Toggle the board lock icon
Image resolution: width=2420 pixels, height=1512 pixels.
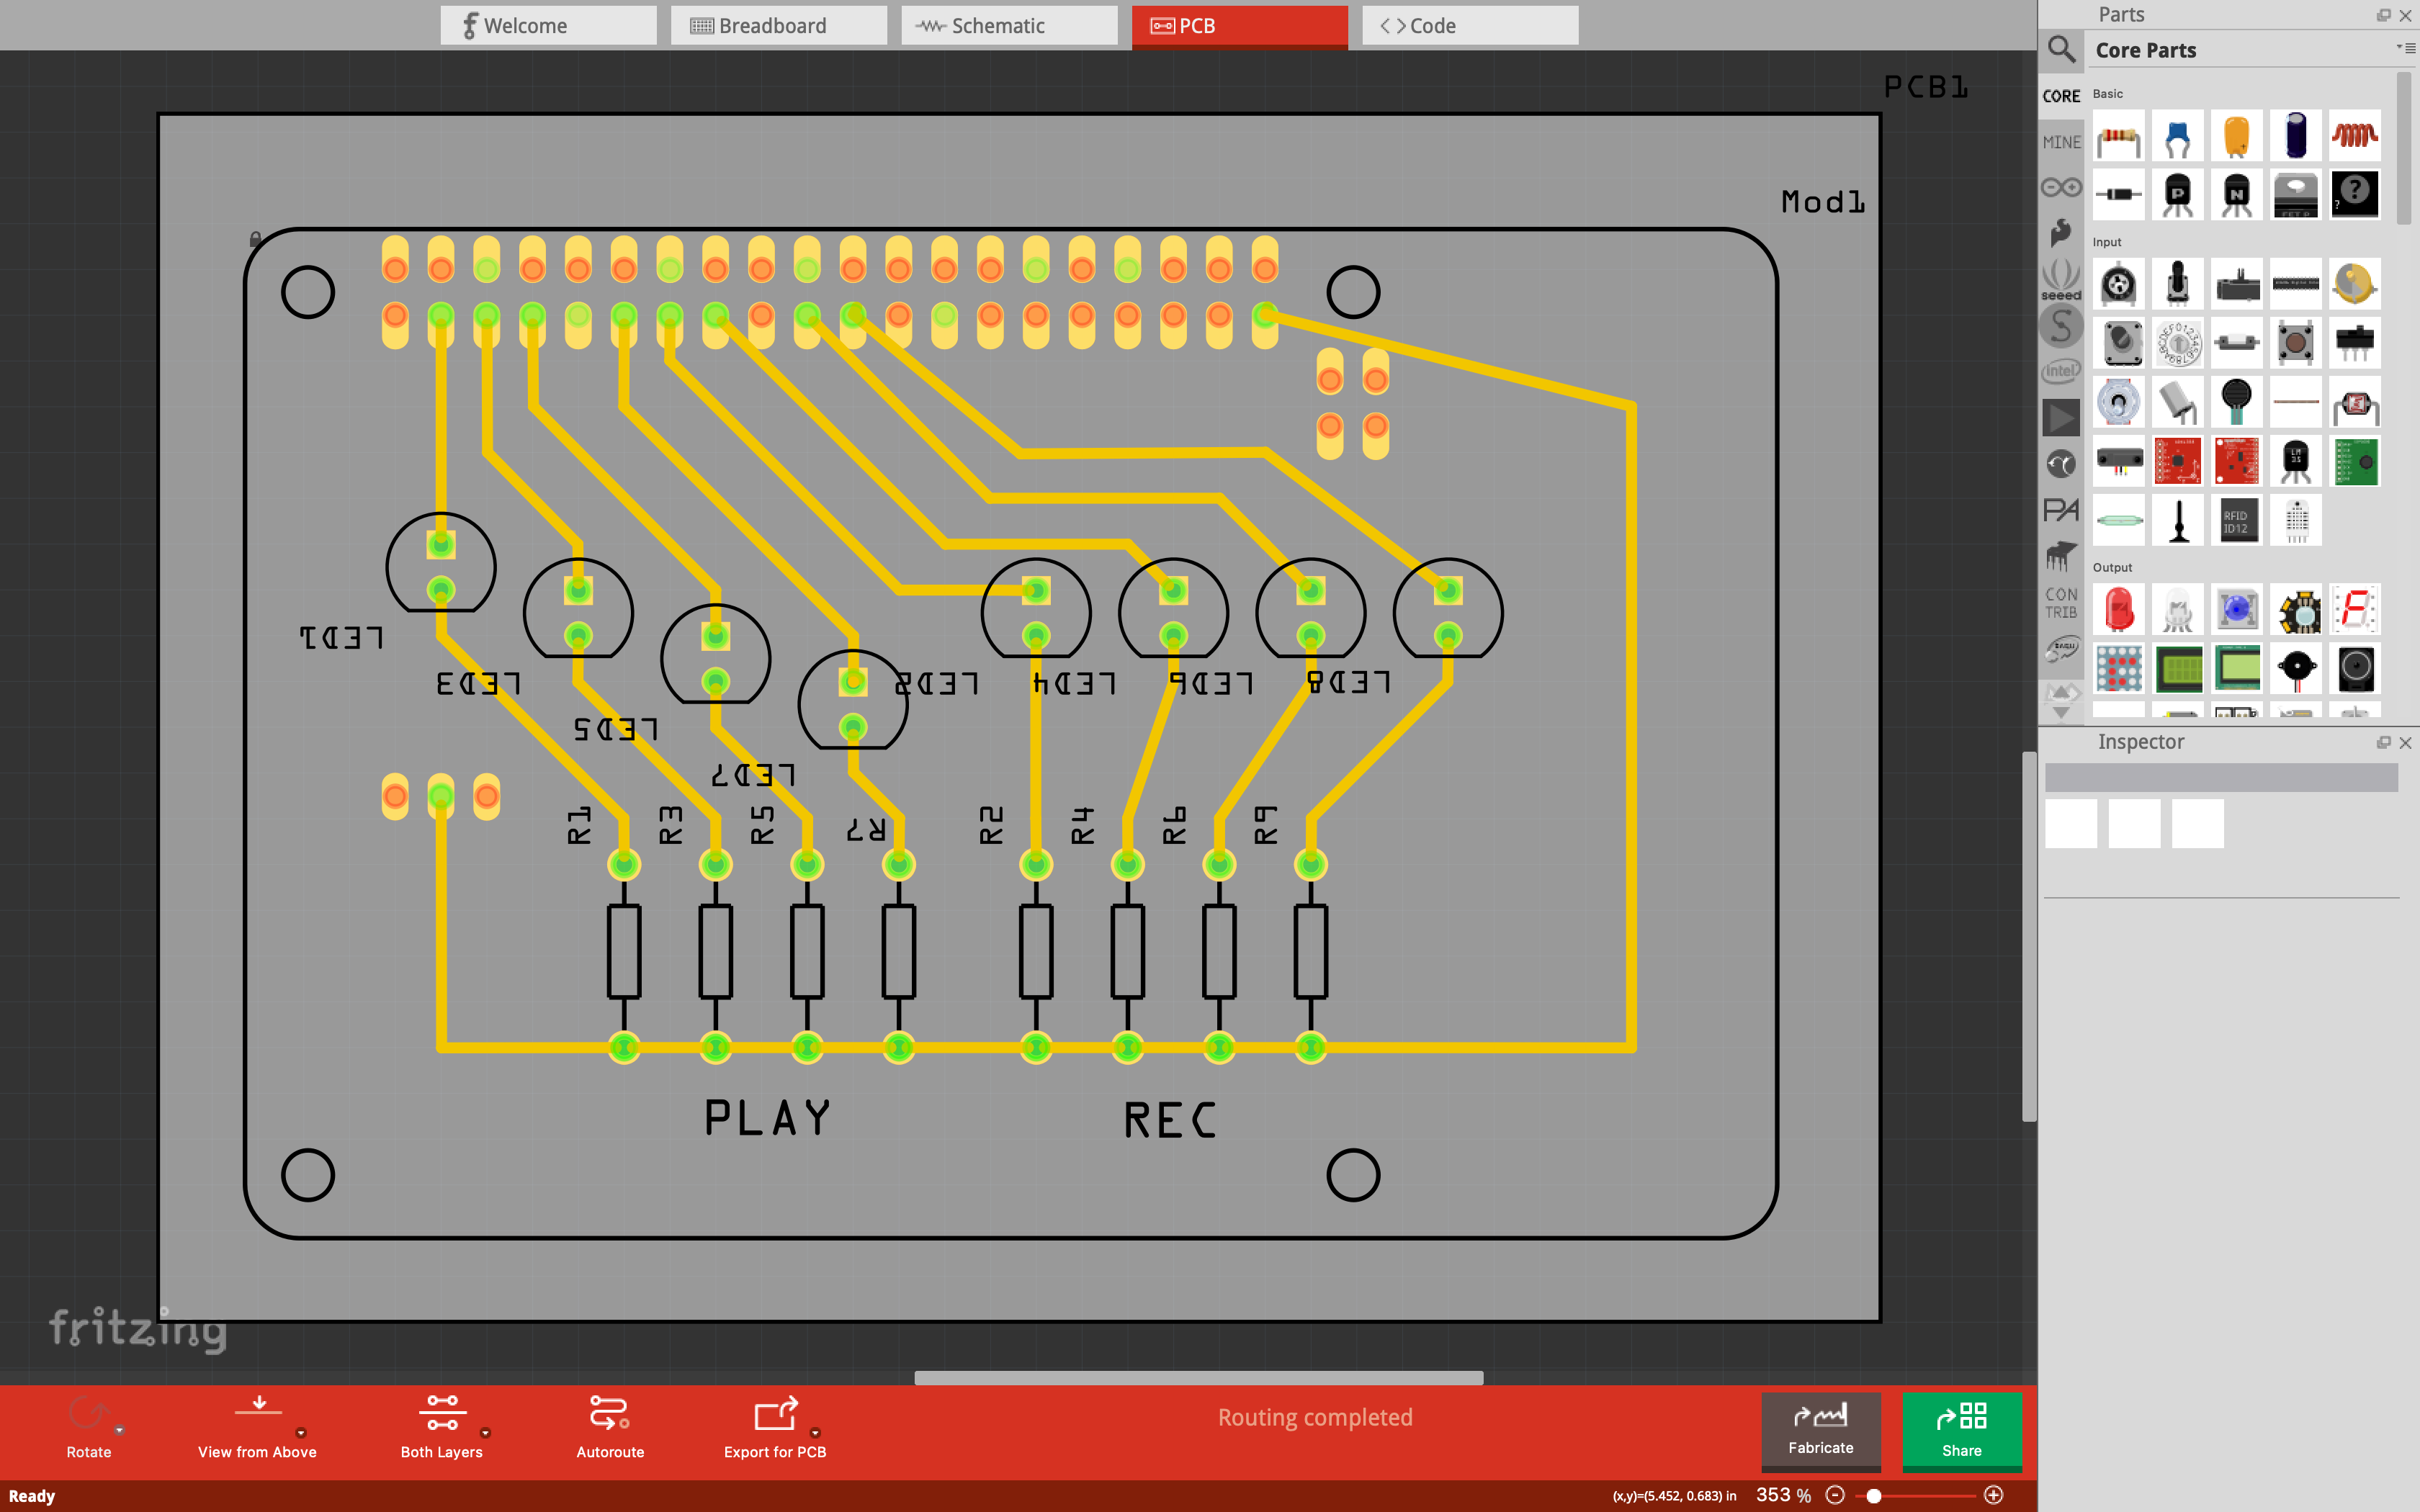click(255, 239)
